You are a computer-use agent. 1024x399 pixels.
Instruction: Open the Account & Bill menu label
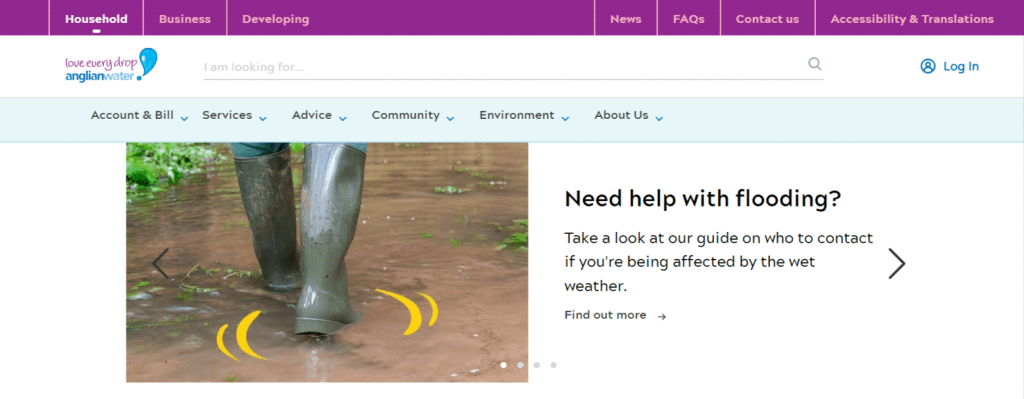tap(132, 115)
